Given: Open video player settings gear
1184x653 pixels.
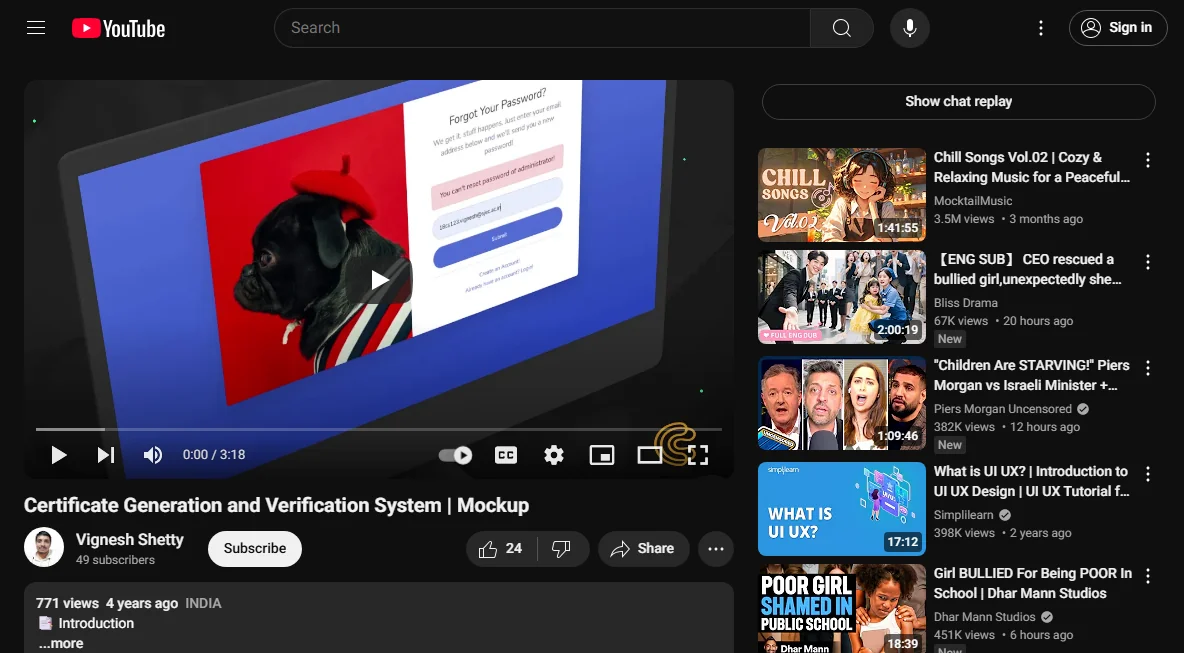Looking at the screenshot, I should coord(554,454).
